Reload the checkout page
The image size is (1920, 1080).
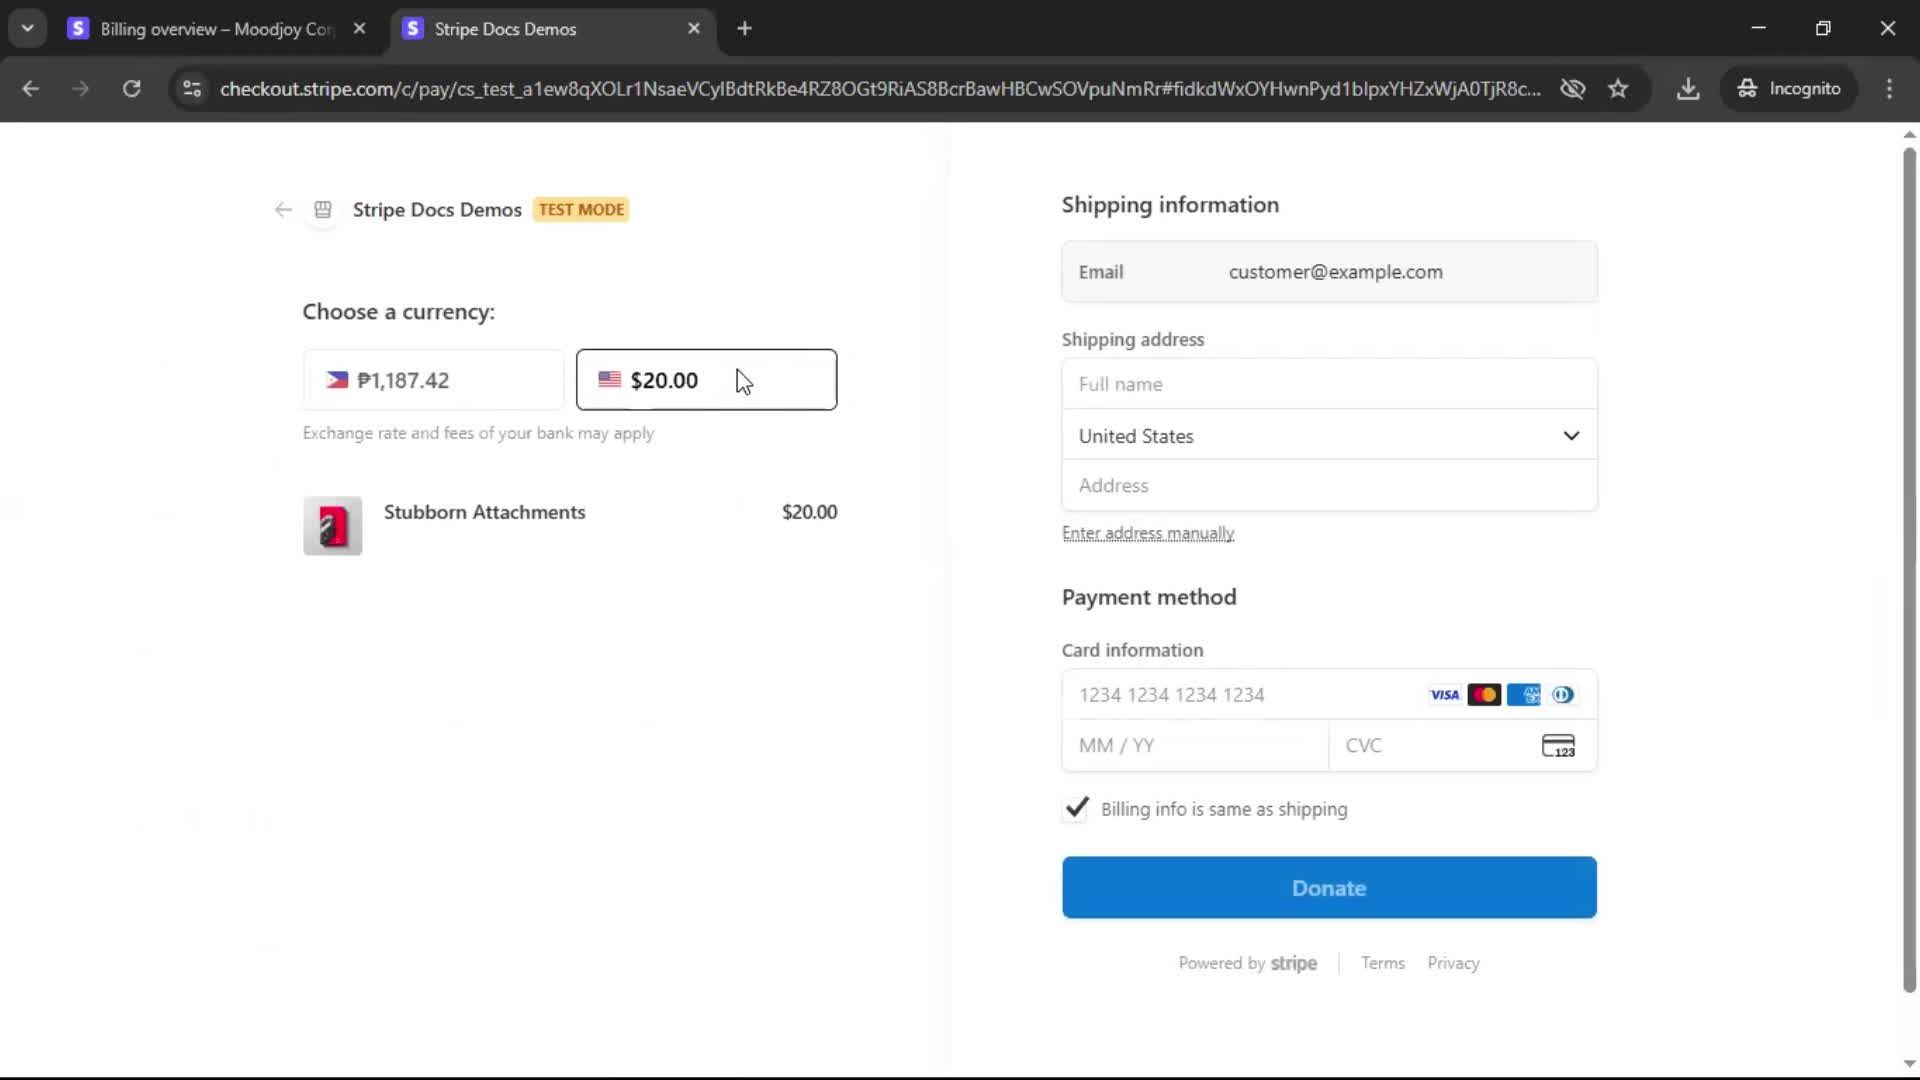[131, 89]
